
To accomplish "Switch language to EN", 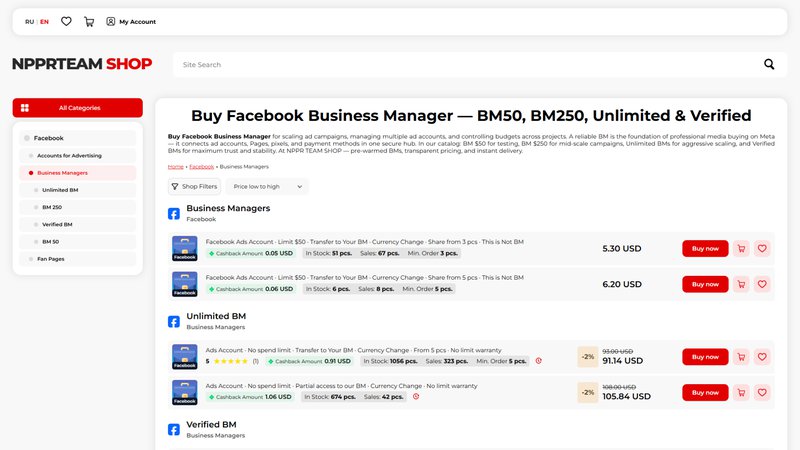I will (x=44, y=21).
